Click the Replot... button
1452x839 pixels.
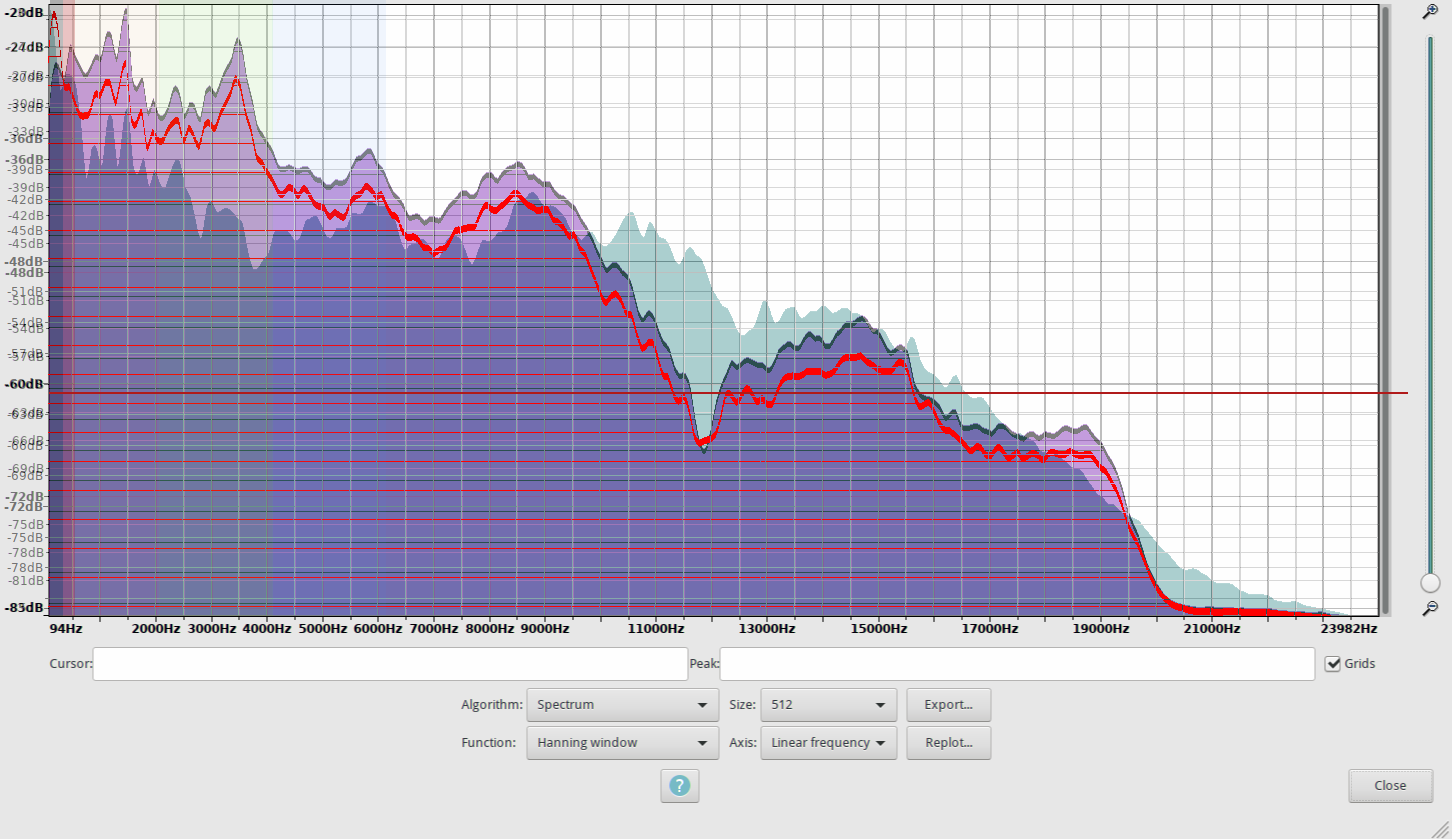click(x=948, y=743)
